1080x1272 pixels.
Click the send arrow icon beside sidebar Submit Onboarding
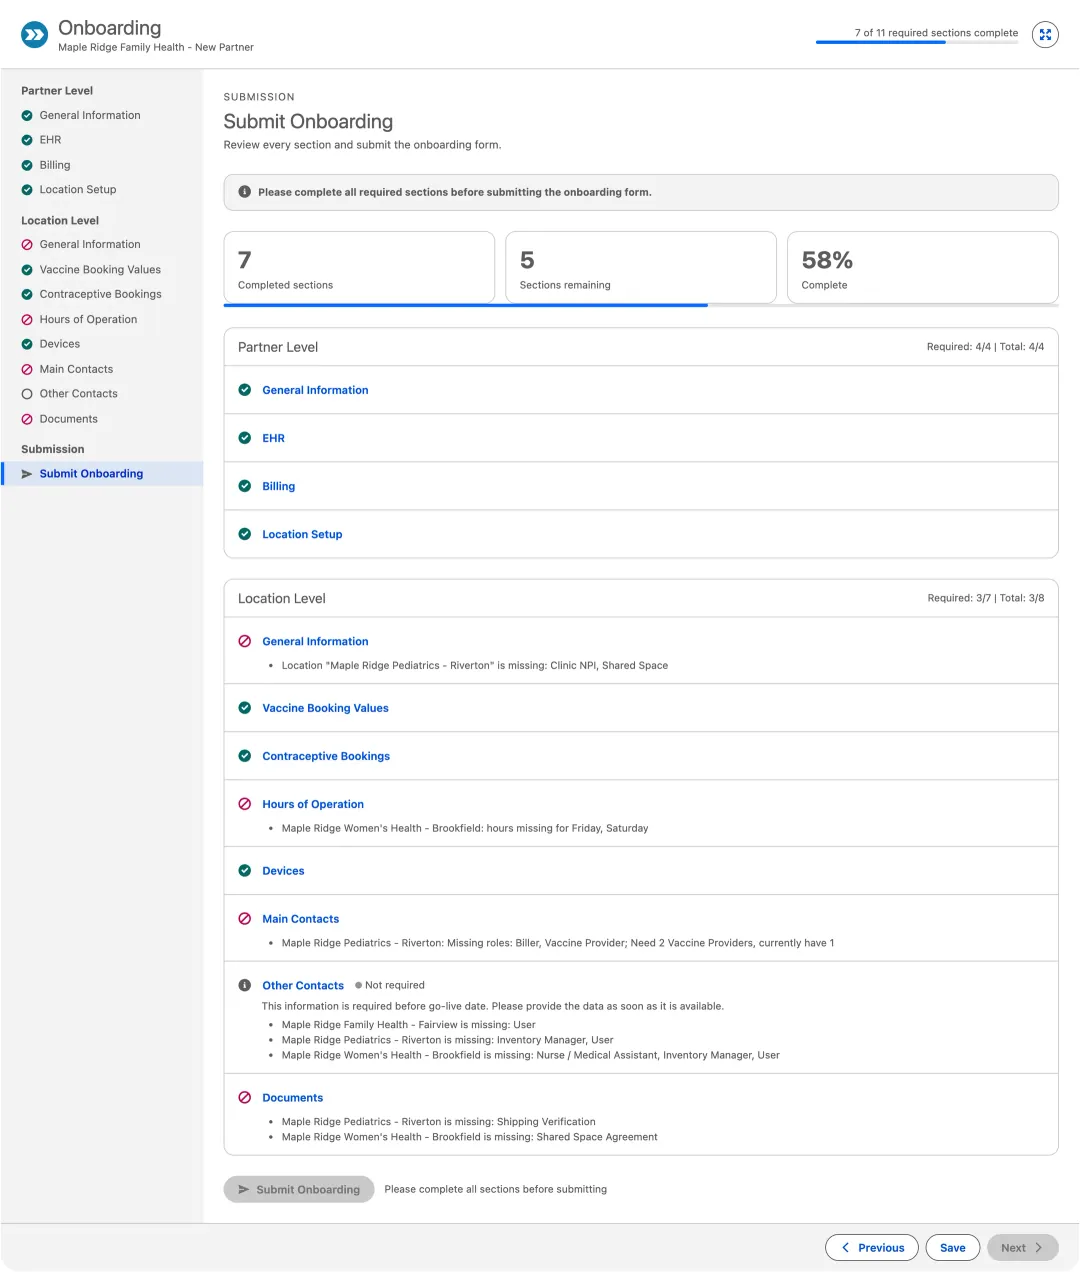27,474
